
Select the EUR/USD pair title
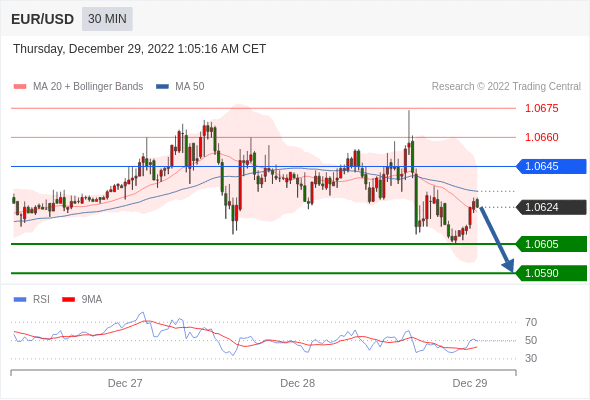[43, 19]
